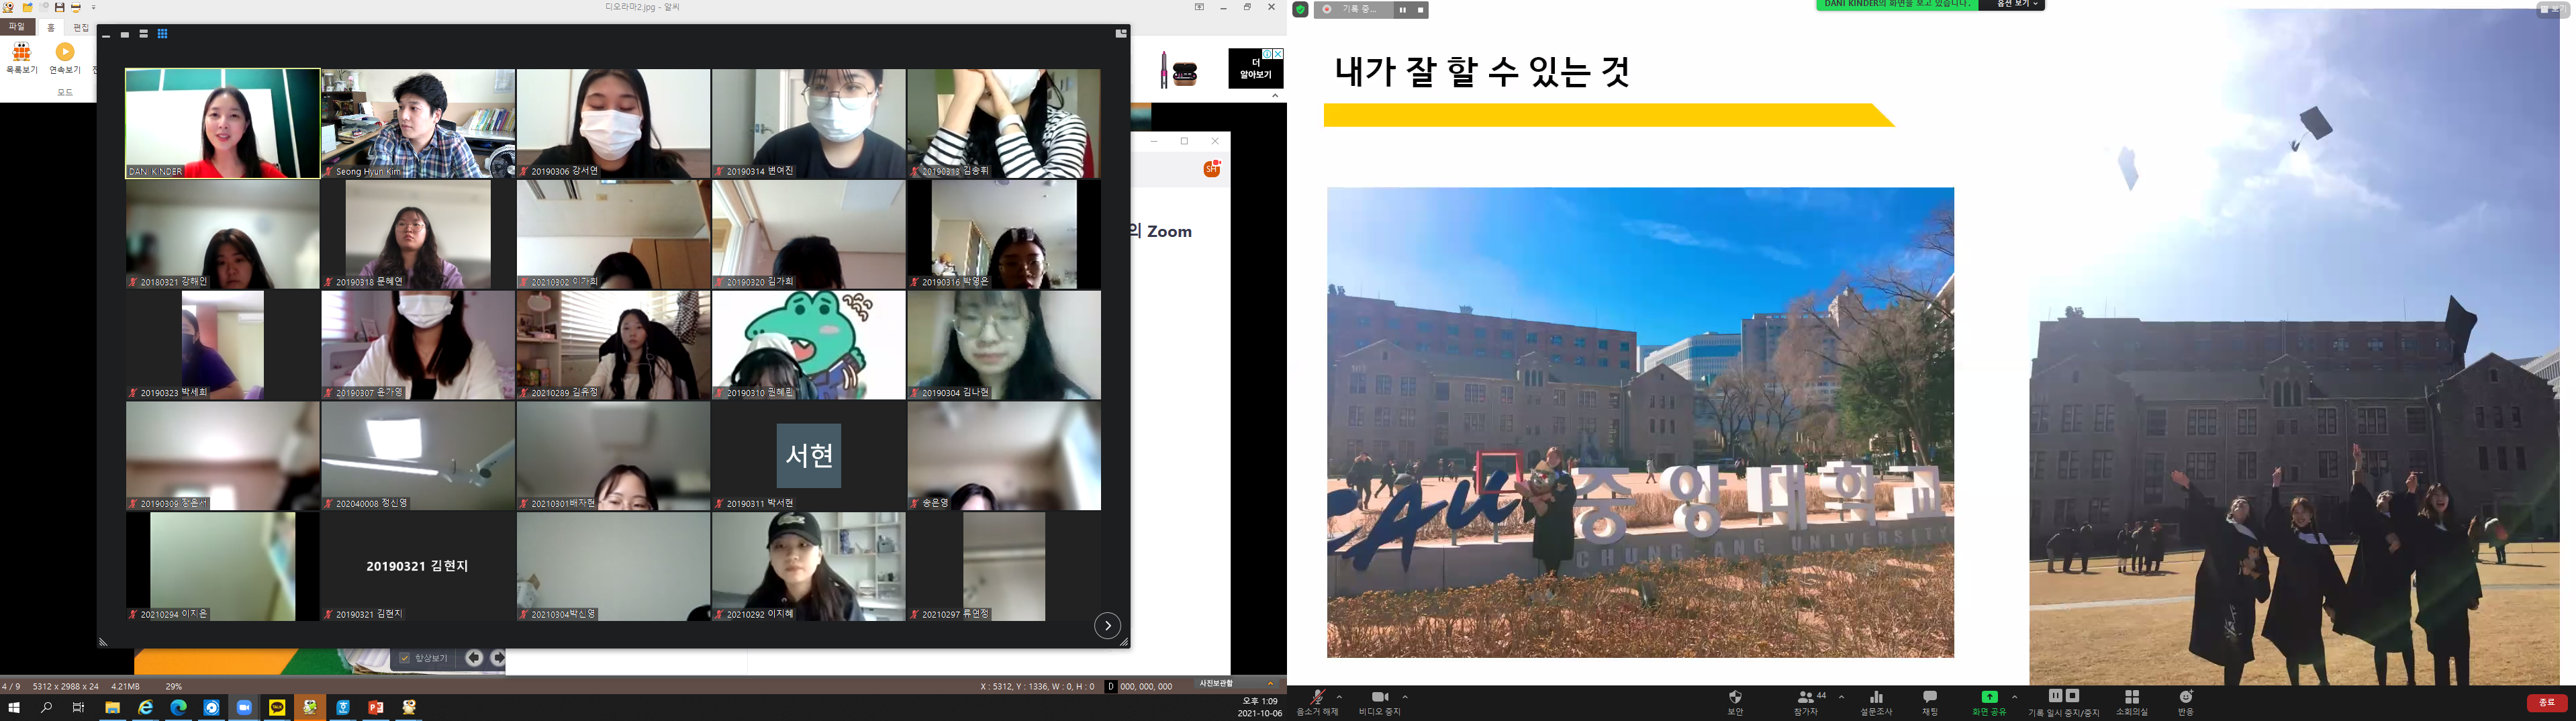Select Seong Hyun Kim video tile
Viewport: 2576px width, 721px height.
(x=418, y=123)
